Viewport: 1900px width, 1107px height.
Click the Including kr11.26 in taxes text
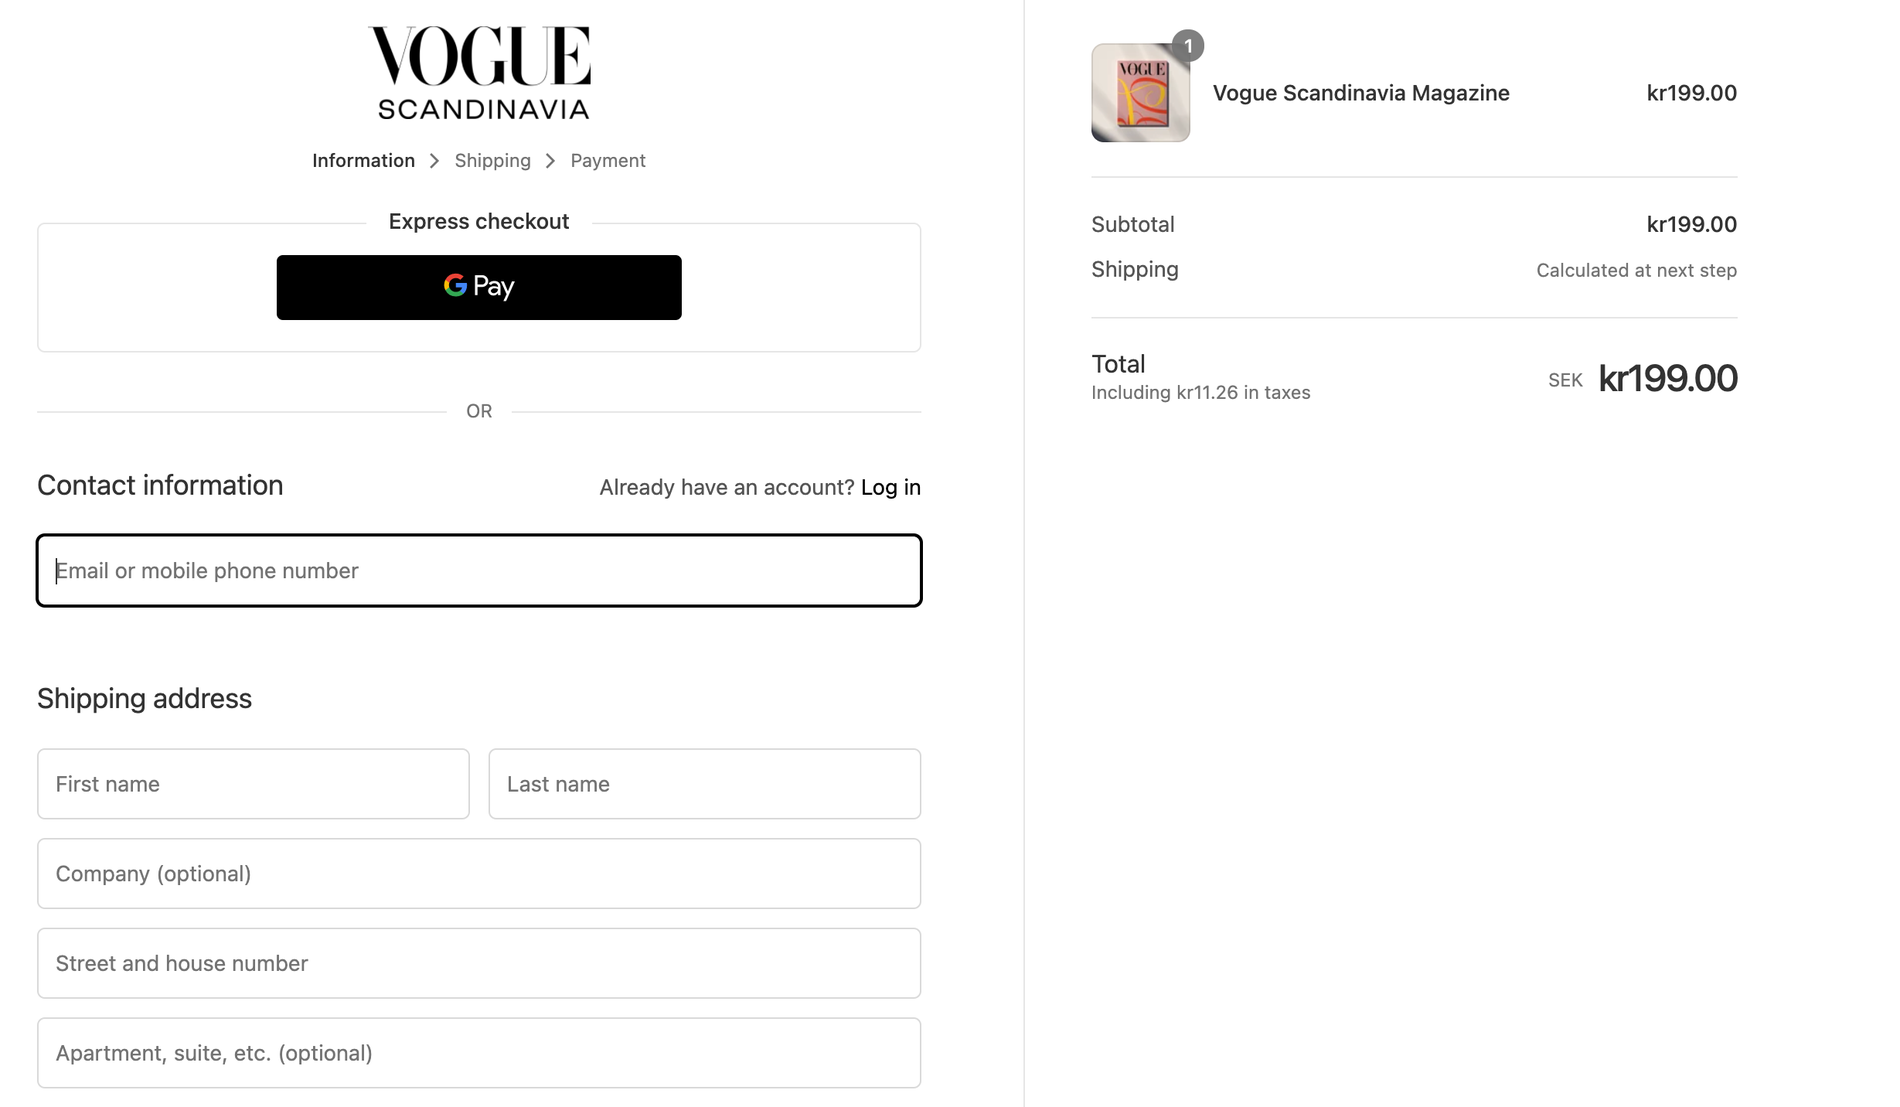1201,392
